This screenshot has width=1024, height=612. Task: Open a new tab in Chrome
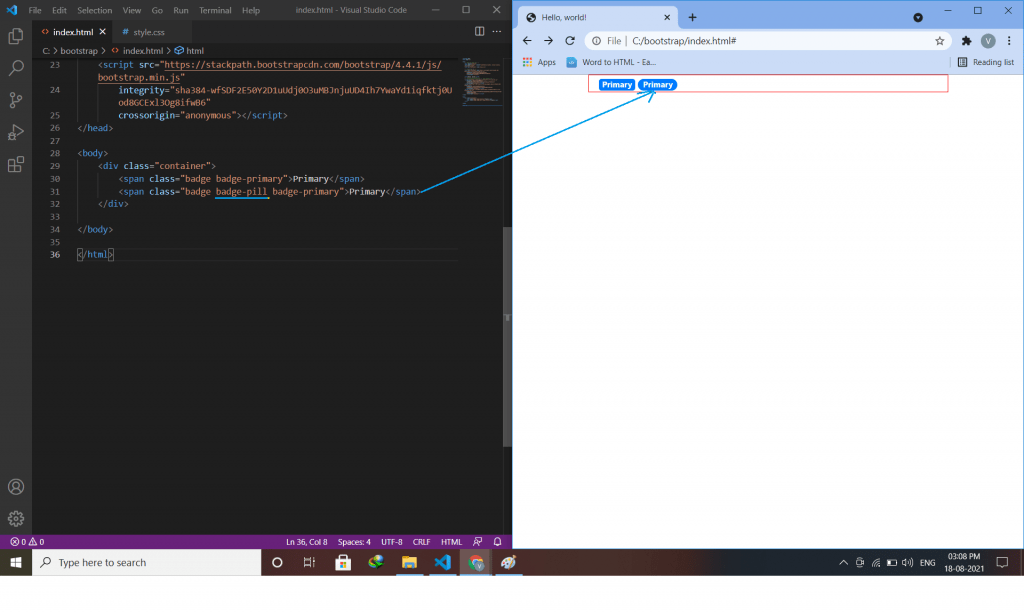click(x=692, y=18)
